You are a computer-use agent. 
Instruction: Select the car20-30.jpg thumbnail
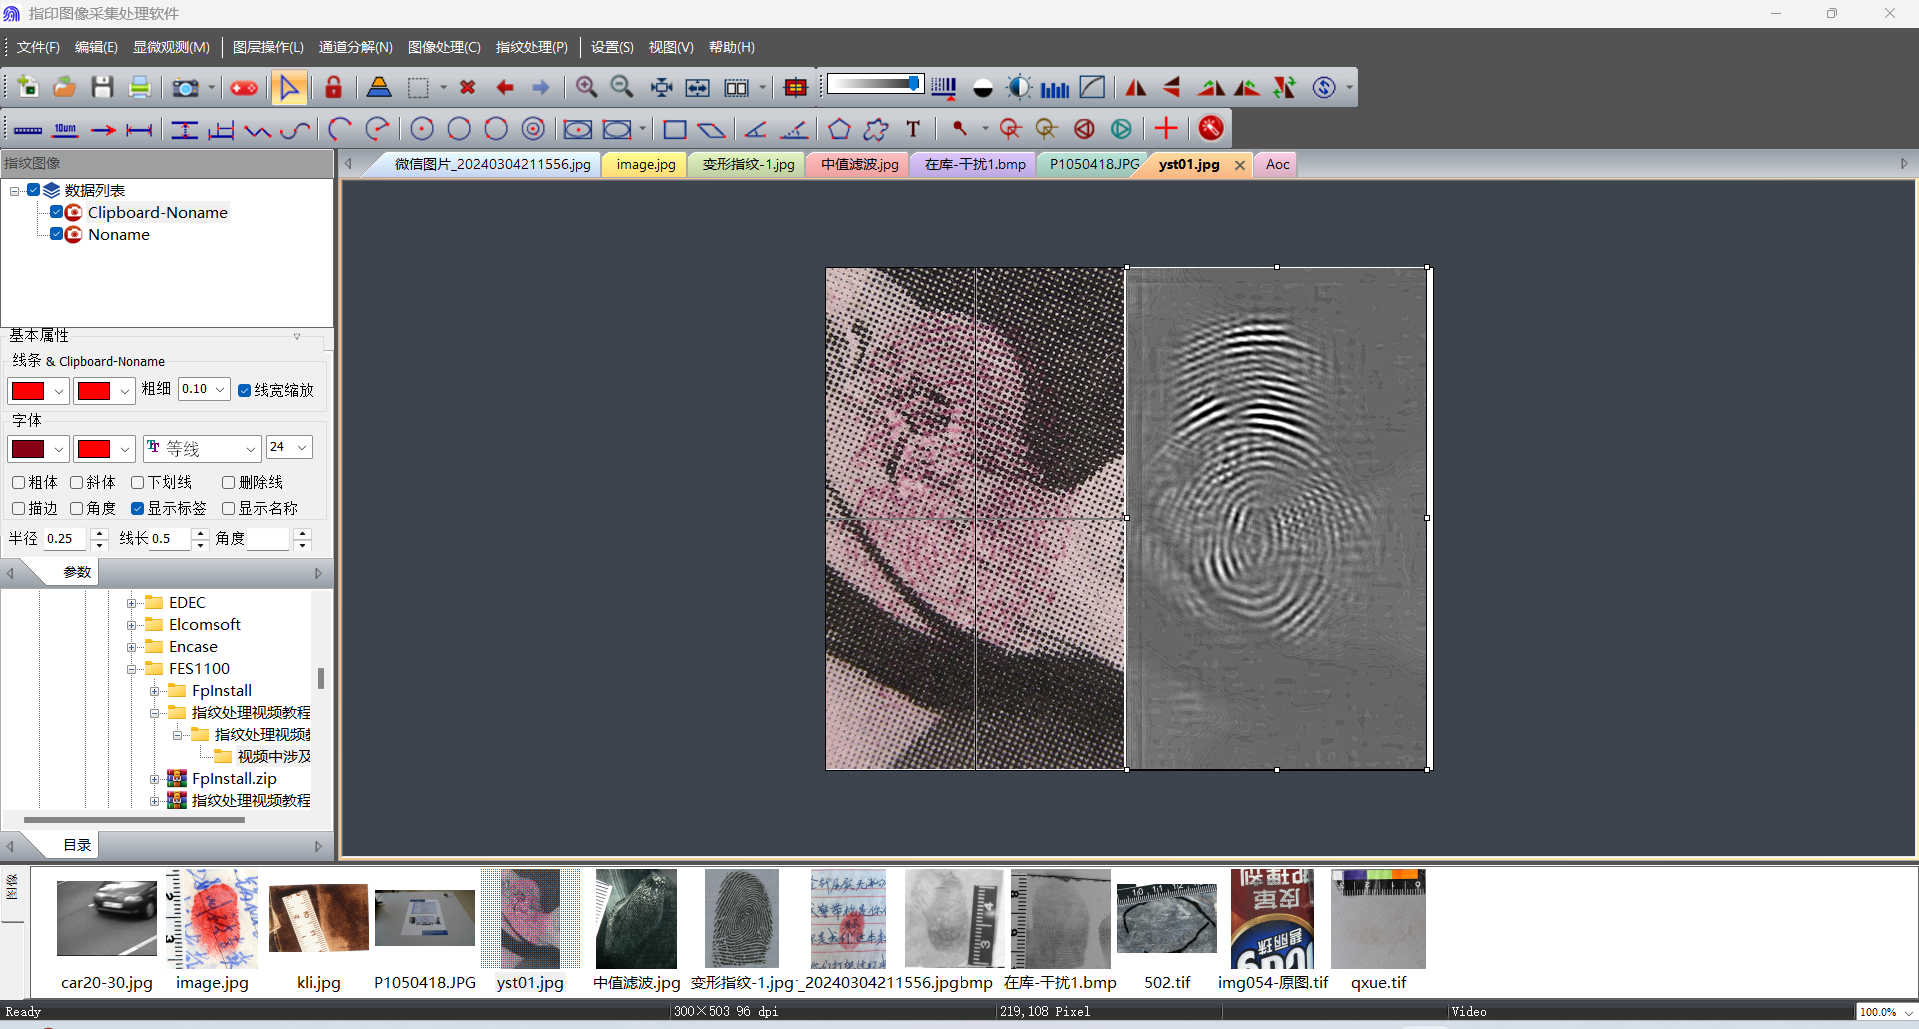pos(106,918)
